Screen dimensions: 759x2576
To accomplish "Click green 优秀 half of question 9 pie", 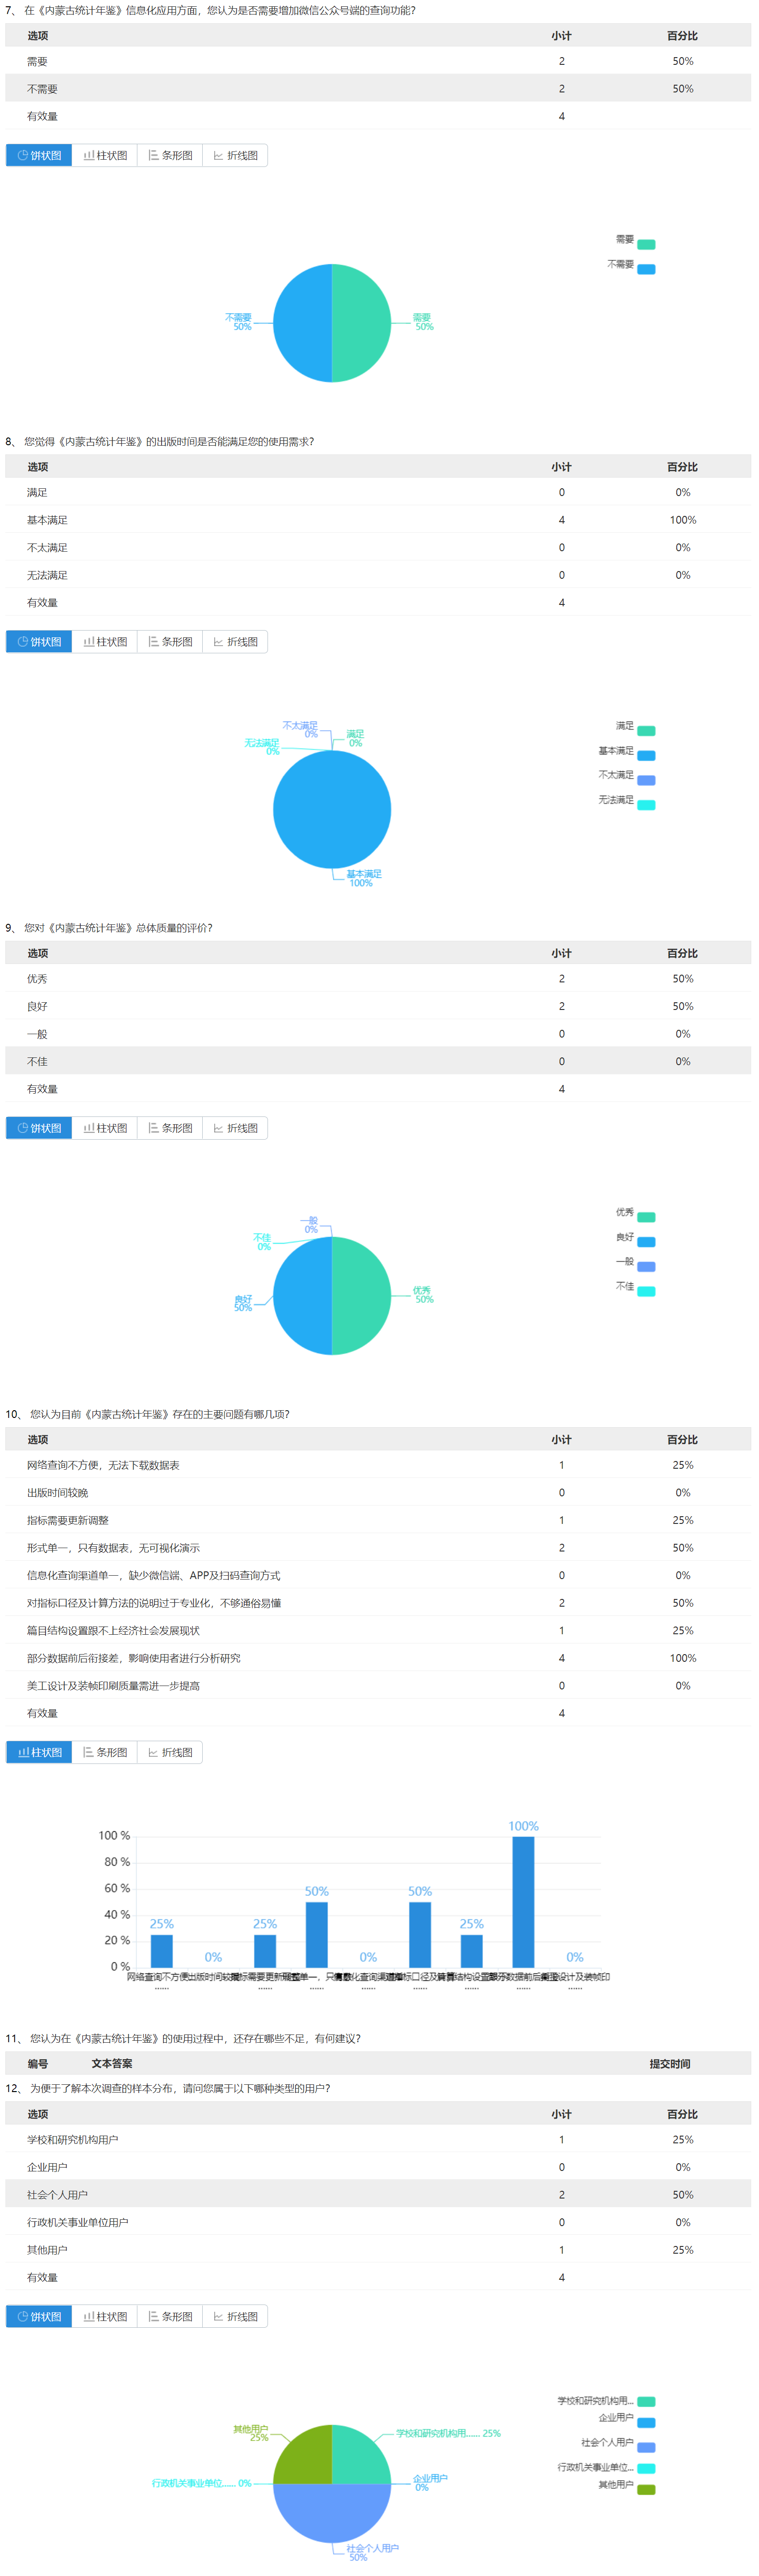I will 361,1296.
